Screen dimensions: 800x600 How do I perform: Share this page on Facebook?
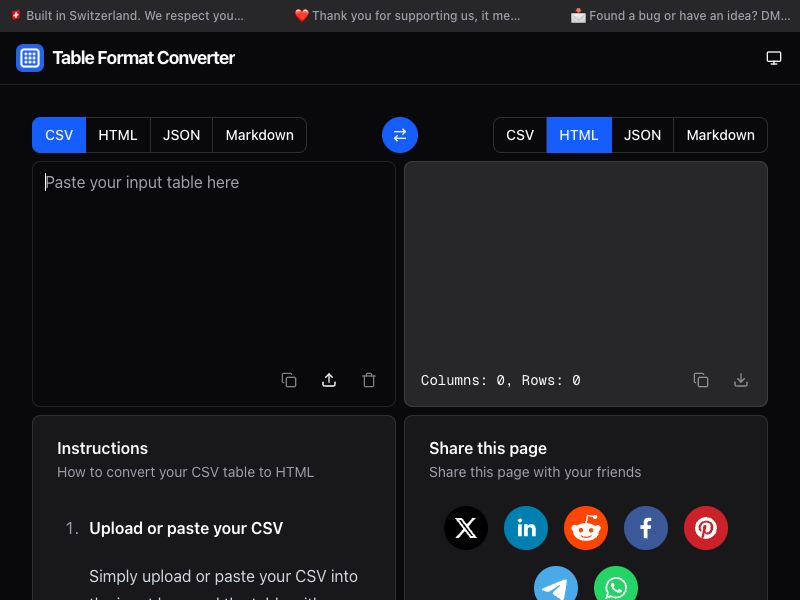646,528
